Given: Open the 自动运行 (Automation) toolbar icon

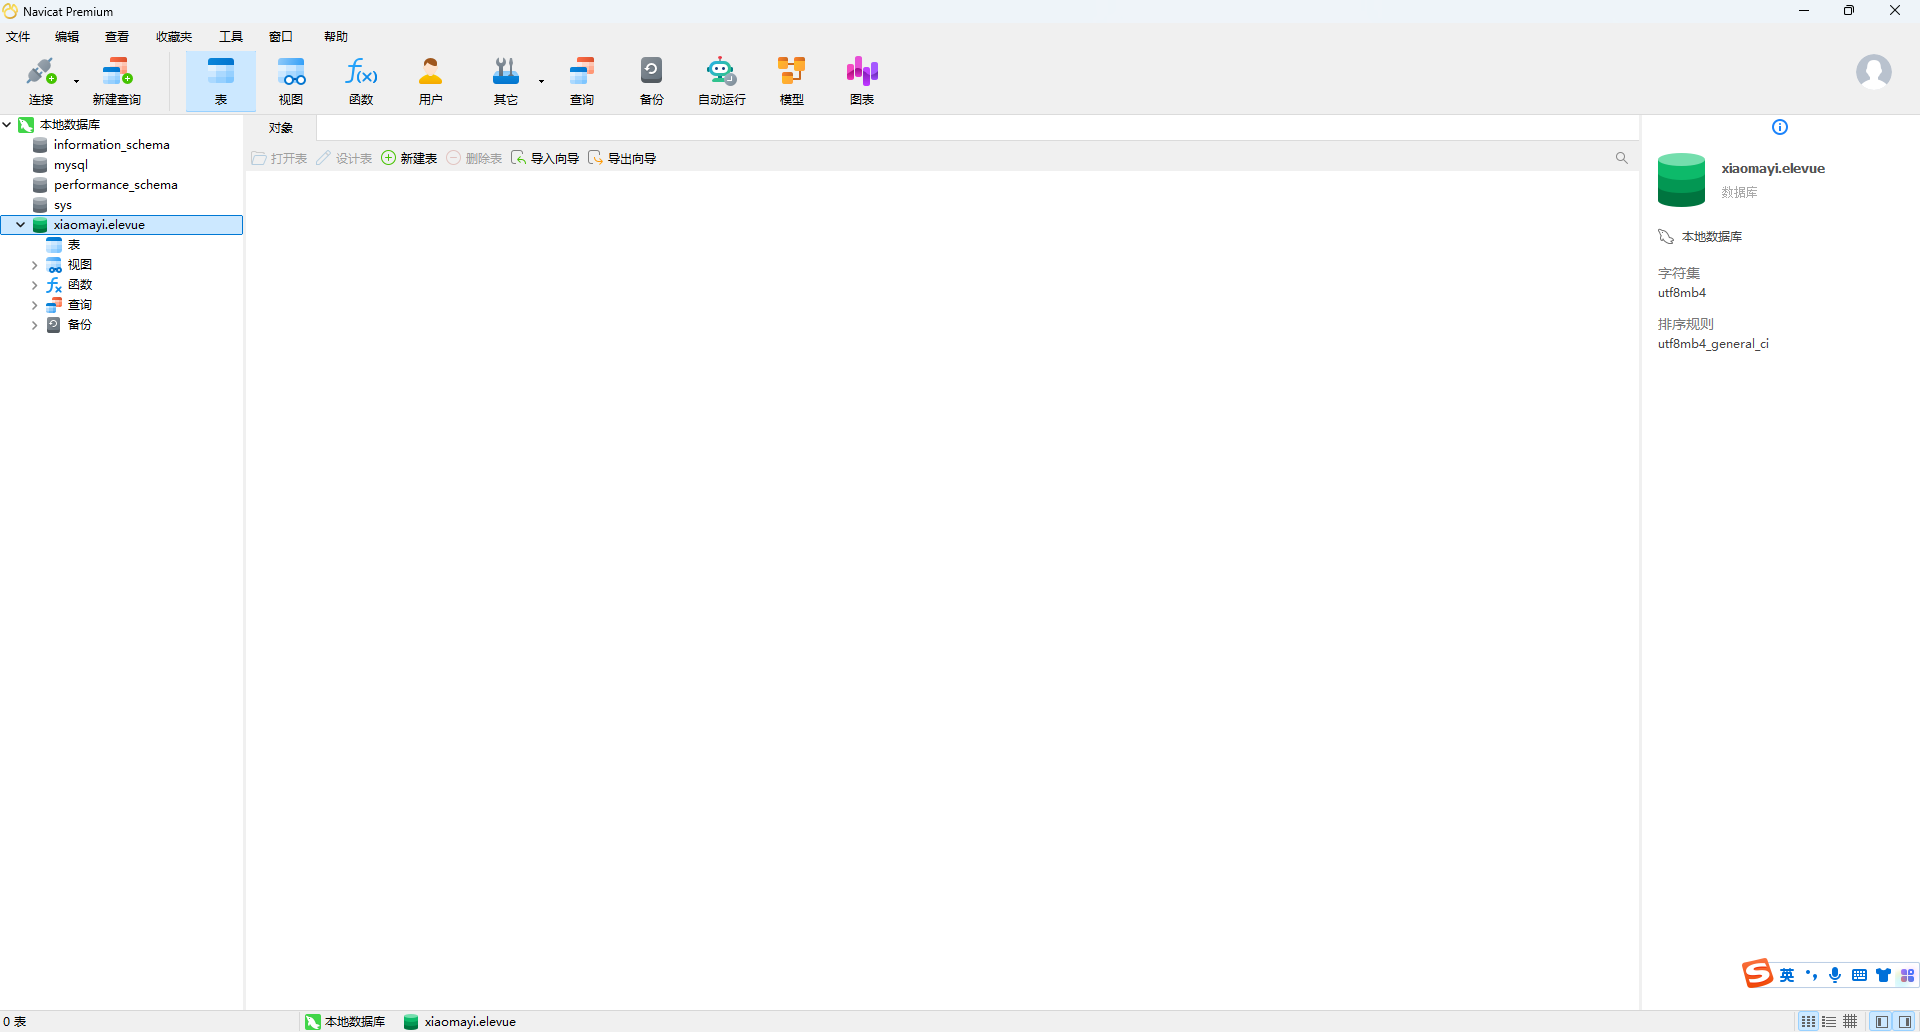Looking at the screenshot, I should [x=722, y=81].
